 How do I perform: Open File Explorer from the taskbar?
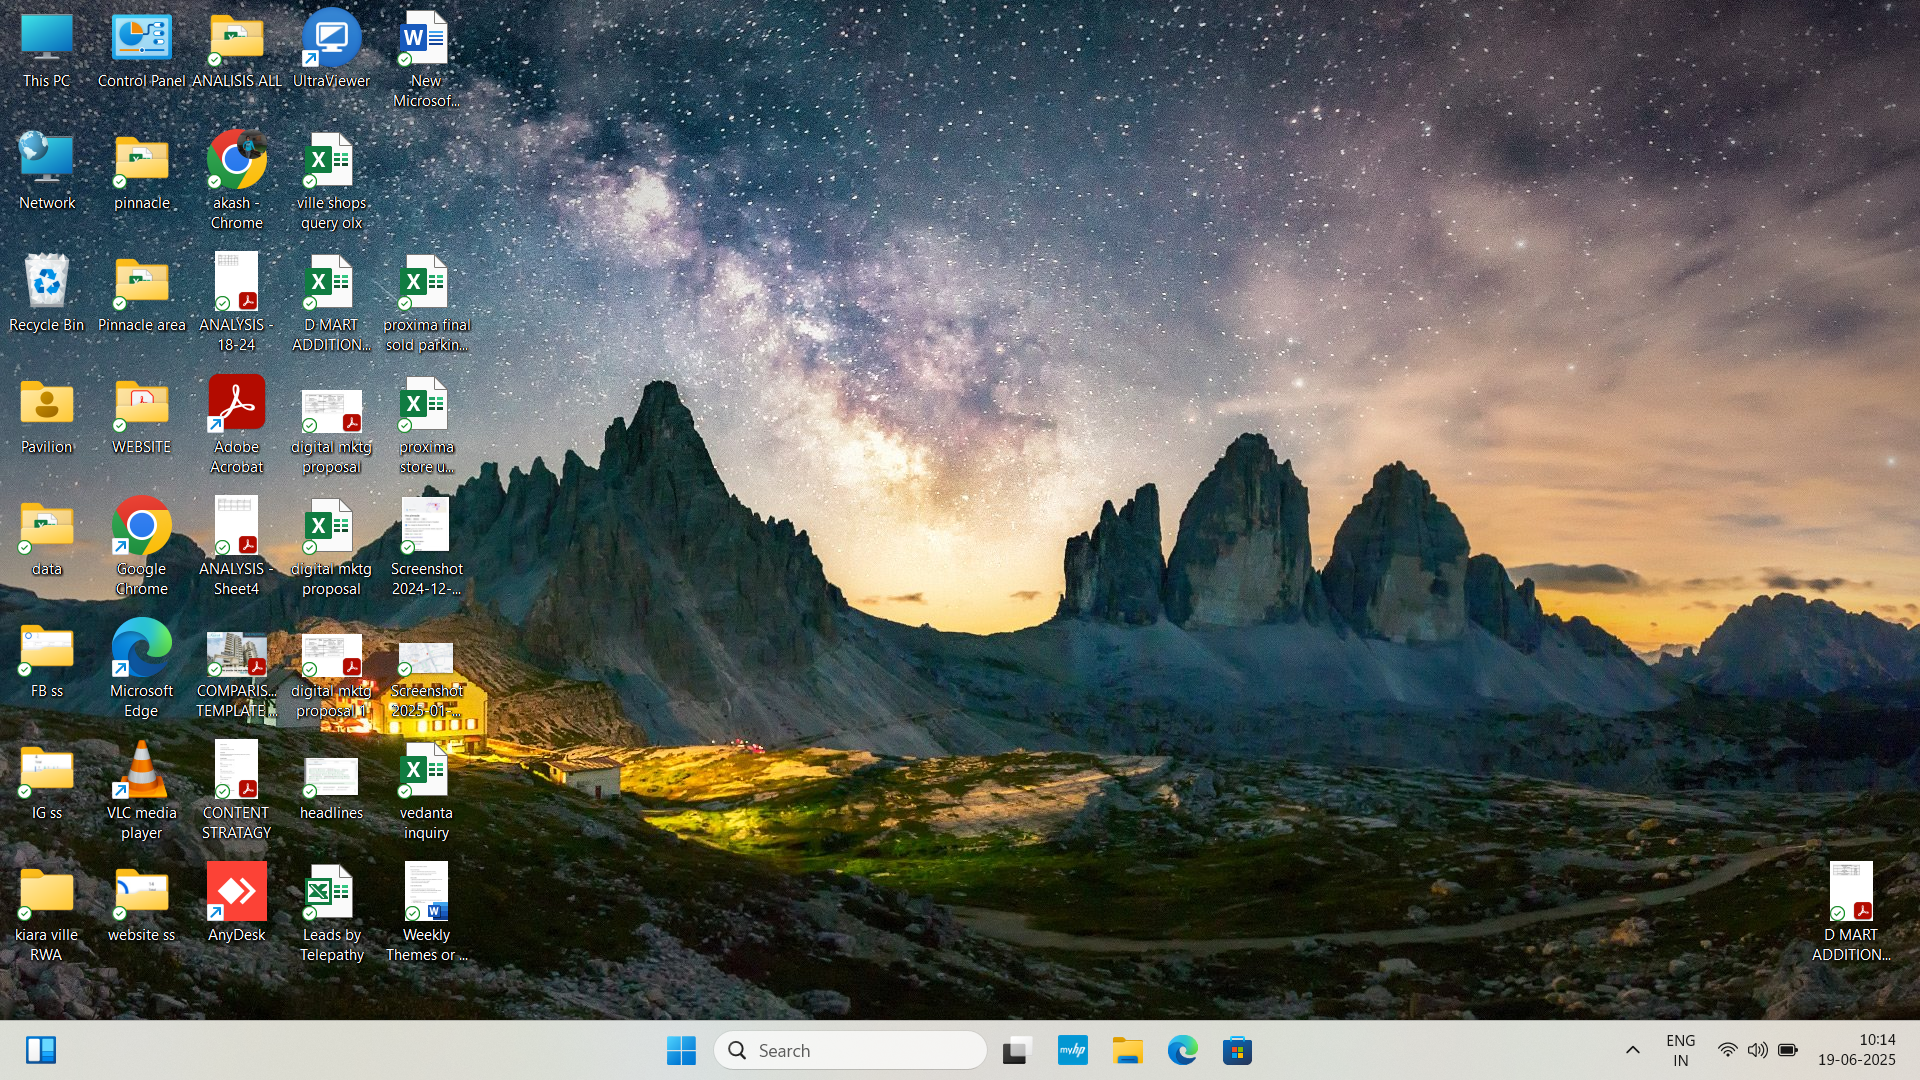pyautogui.click(x=1127, y=1050)
